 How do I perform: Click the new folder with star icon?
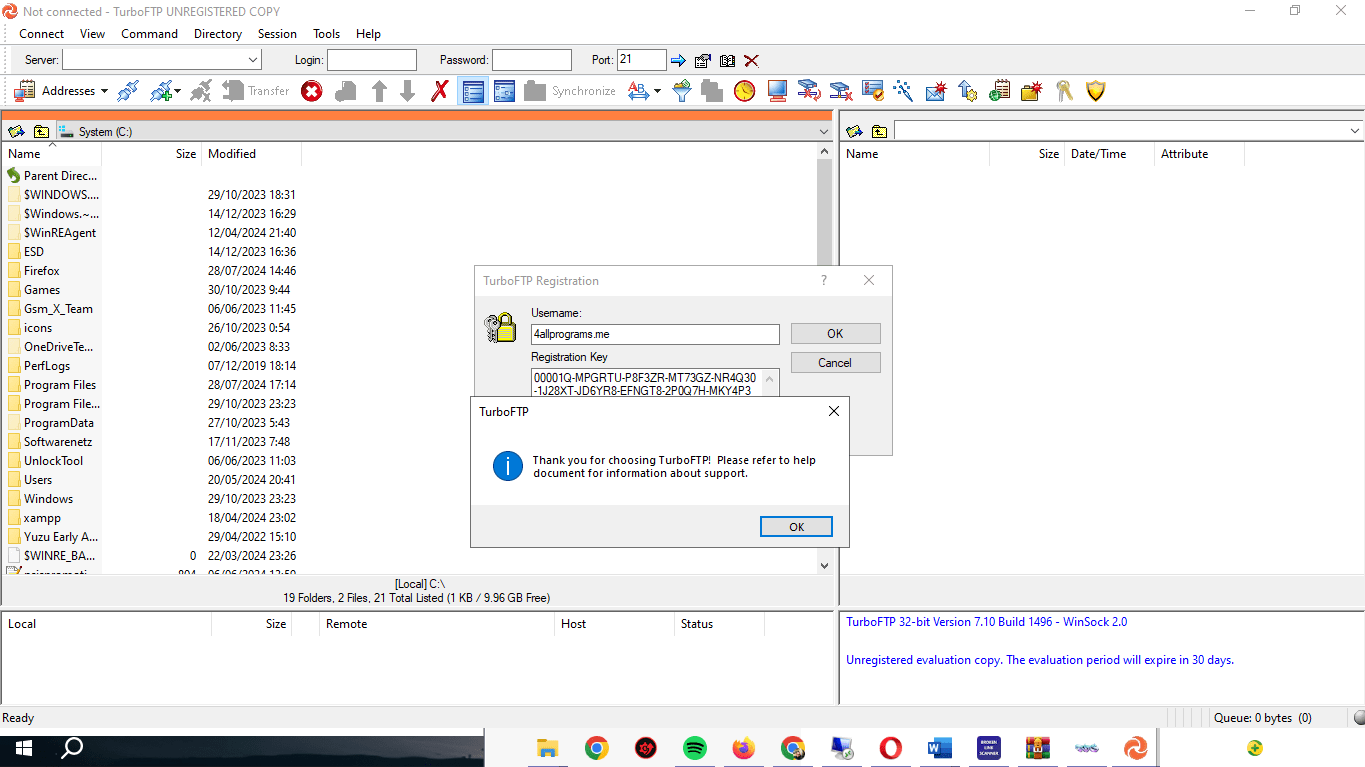[x=1032, y=91]
